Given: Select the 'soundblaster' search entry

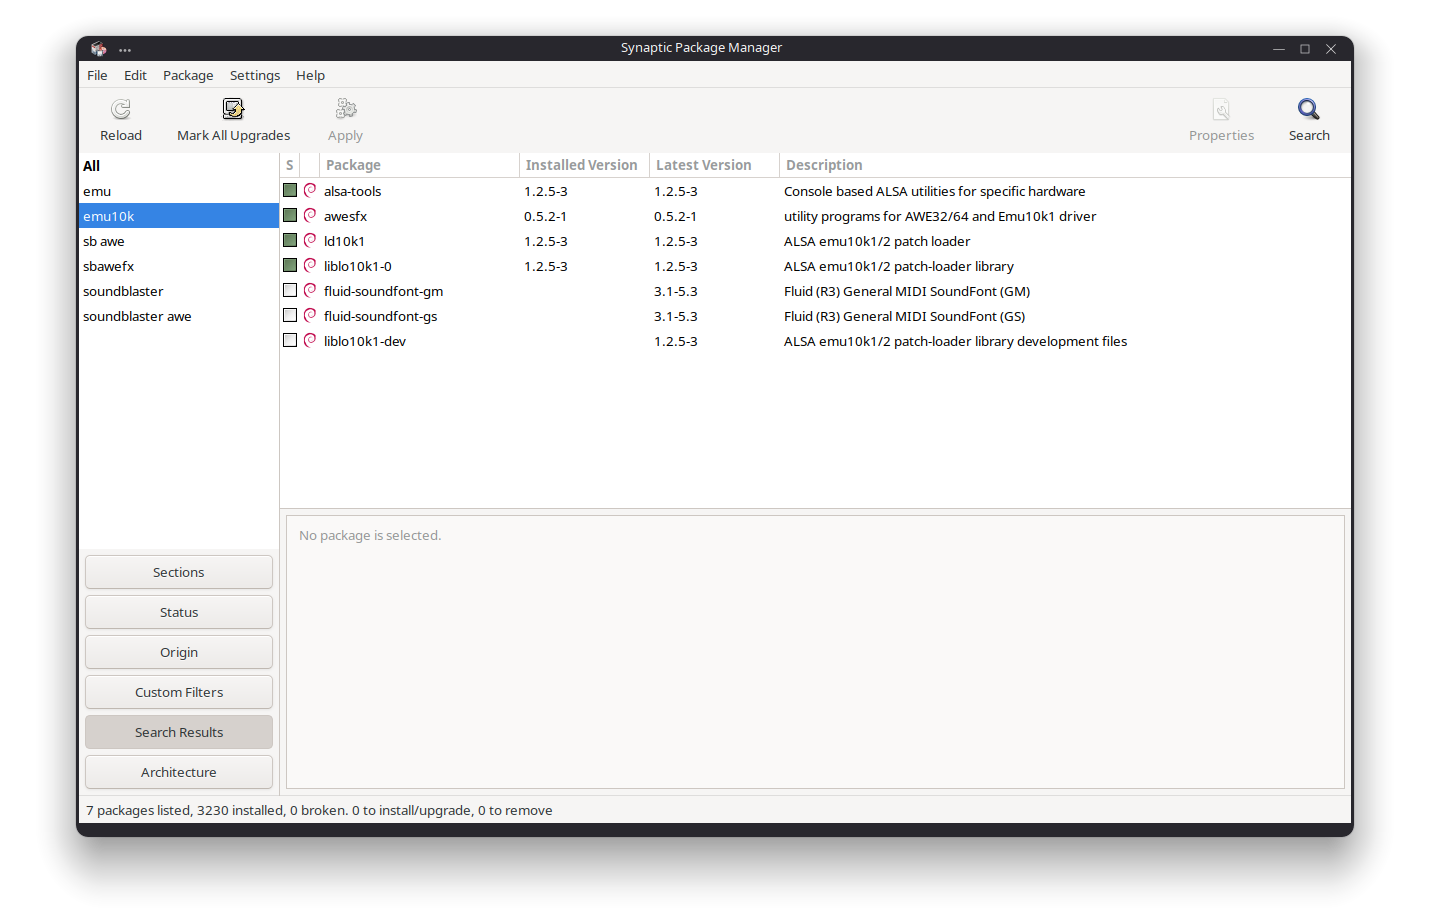Looking at the screenshot, I should click(179, 291).
